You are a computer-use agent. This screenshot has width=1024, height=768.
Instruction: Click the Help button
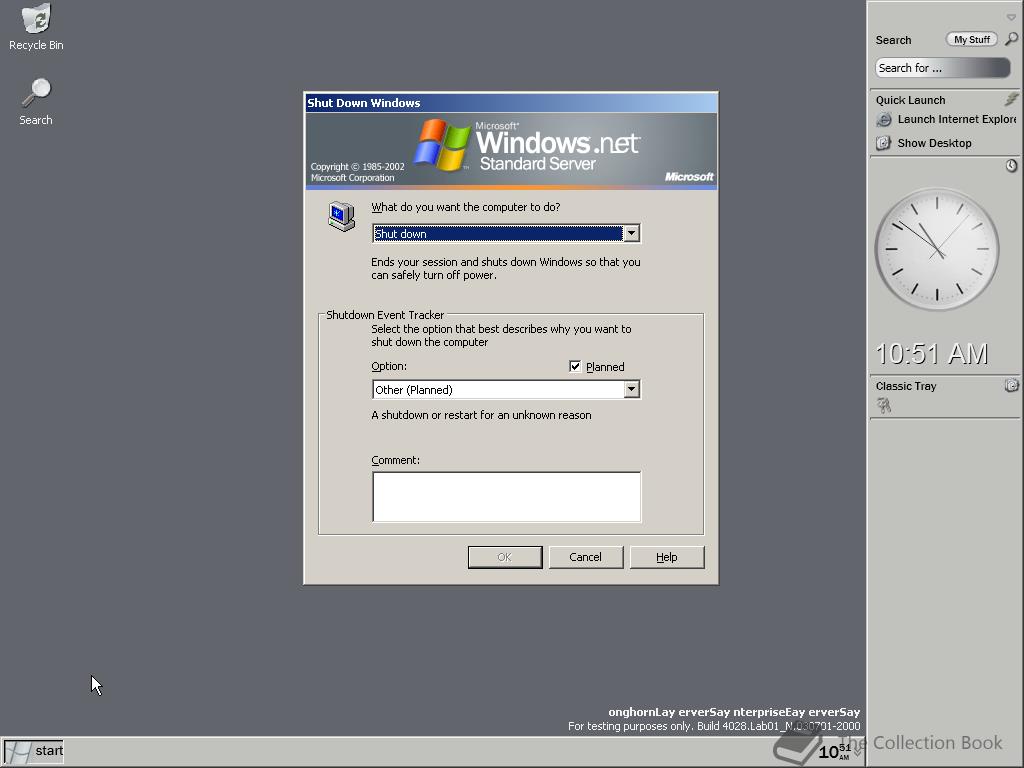pos(667,557)
